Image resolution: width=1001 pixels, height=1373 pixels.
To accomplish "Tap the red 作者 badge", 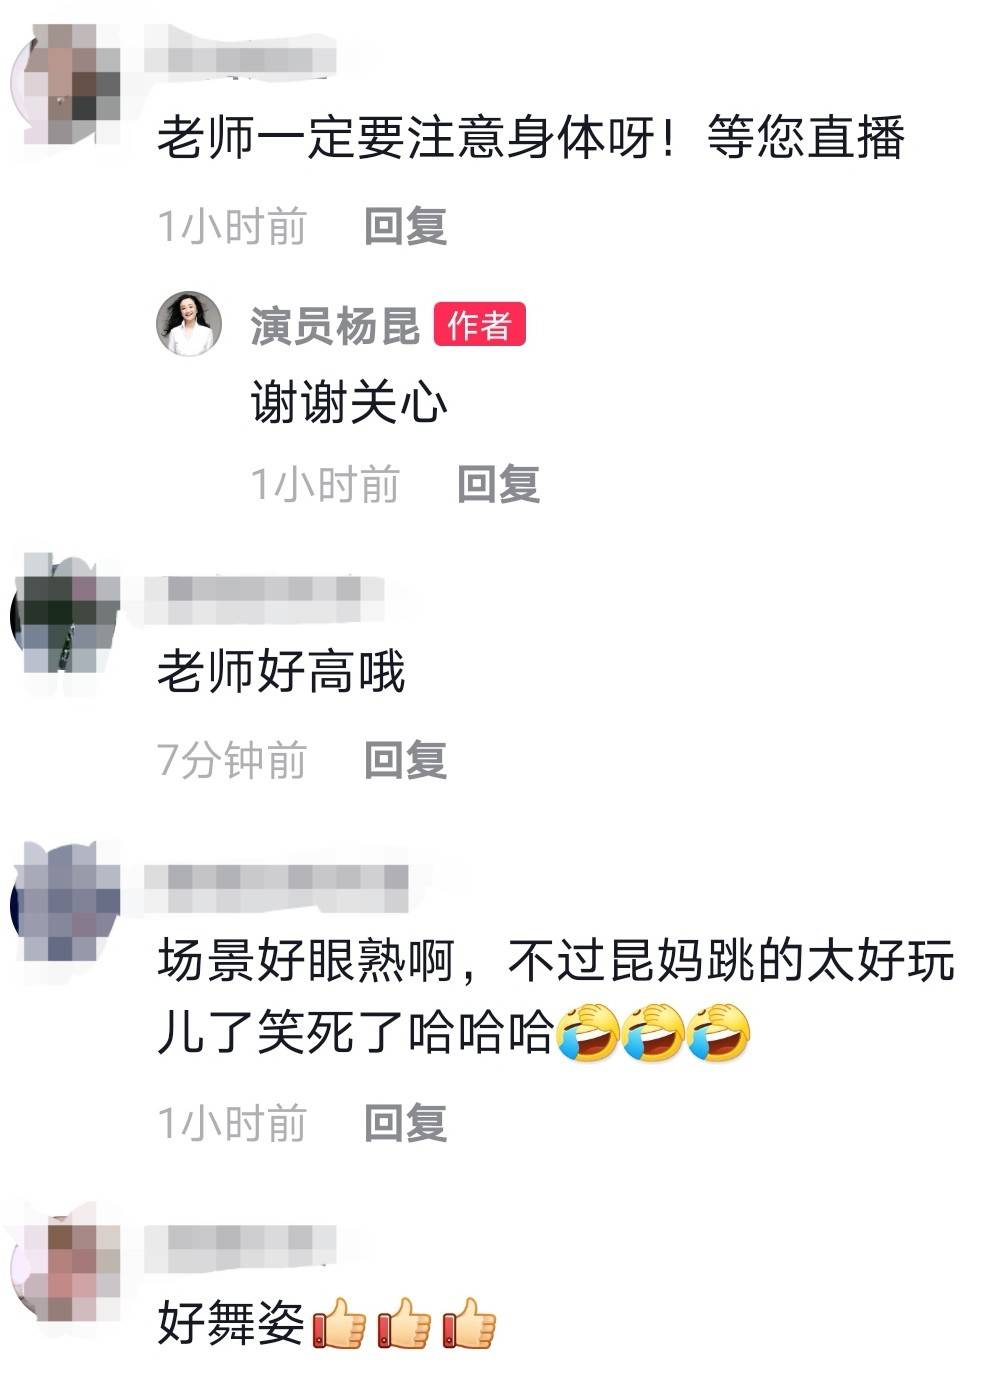I will 479,326.
